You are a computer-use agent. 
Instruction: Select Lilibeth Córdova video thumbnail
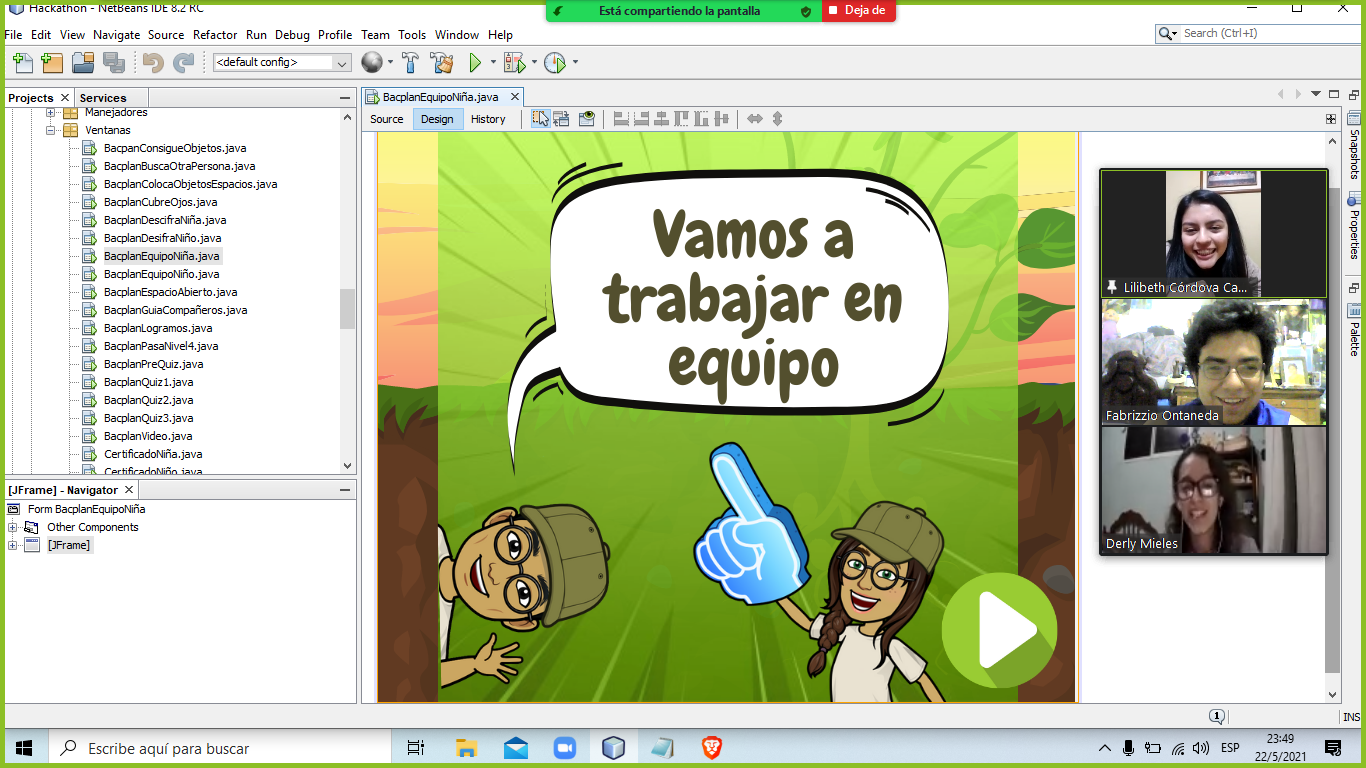(1213, 233)
